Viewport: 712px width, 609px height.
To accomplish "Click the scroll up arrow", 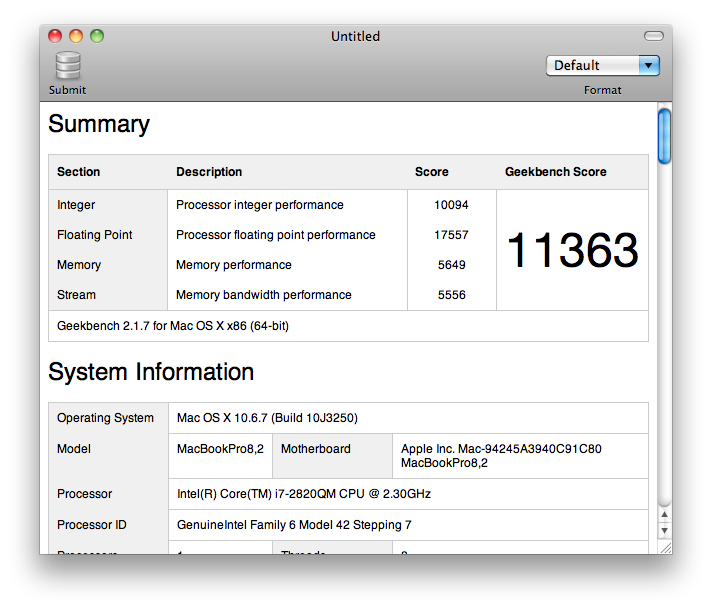I will (664, 515).
